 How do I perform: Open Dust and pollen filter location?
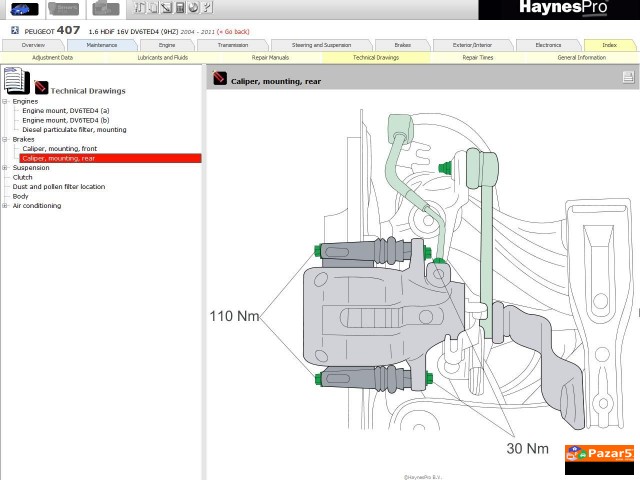pyautogui.click(x=58, y=187)
